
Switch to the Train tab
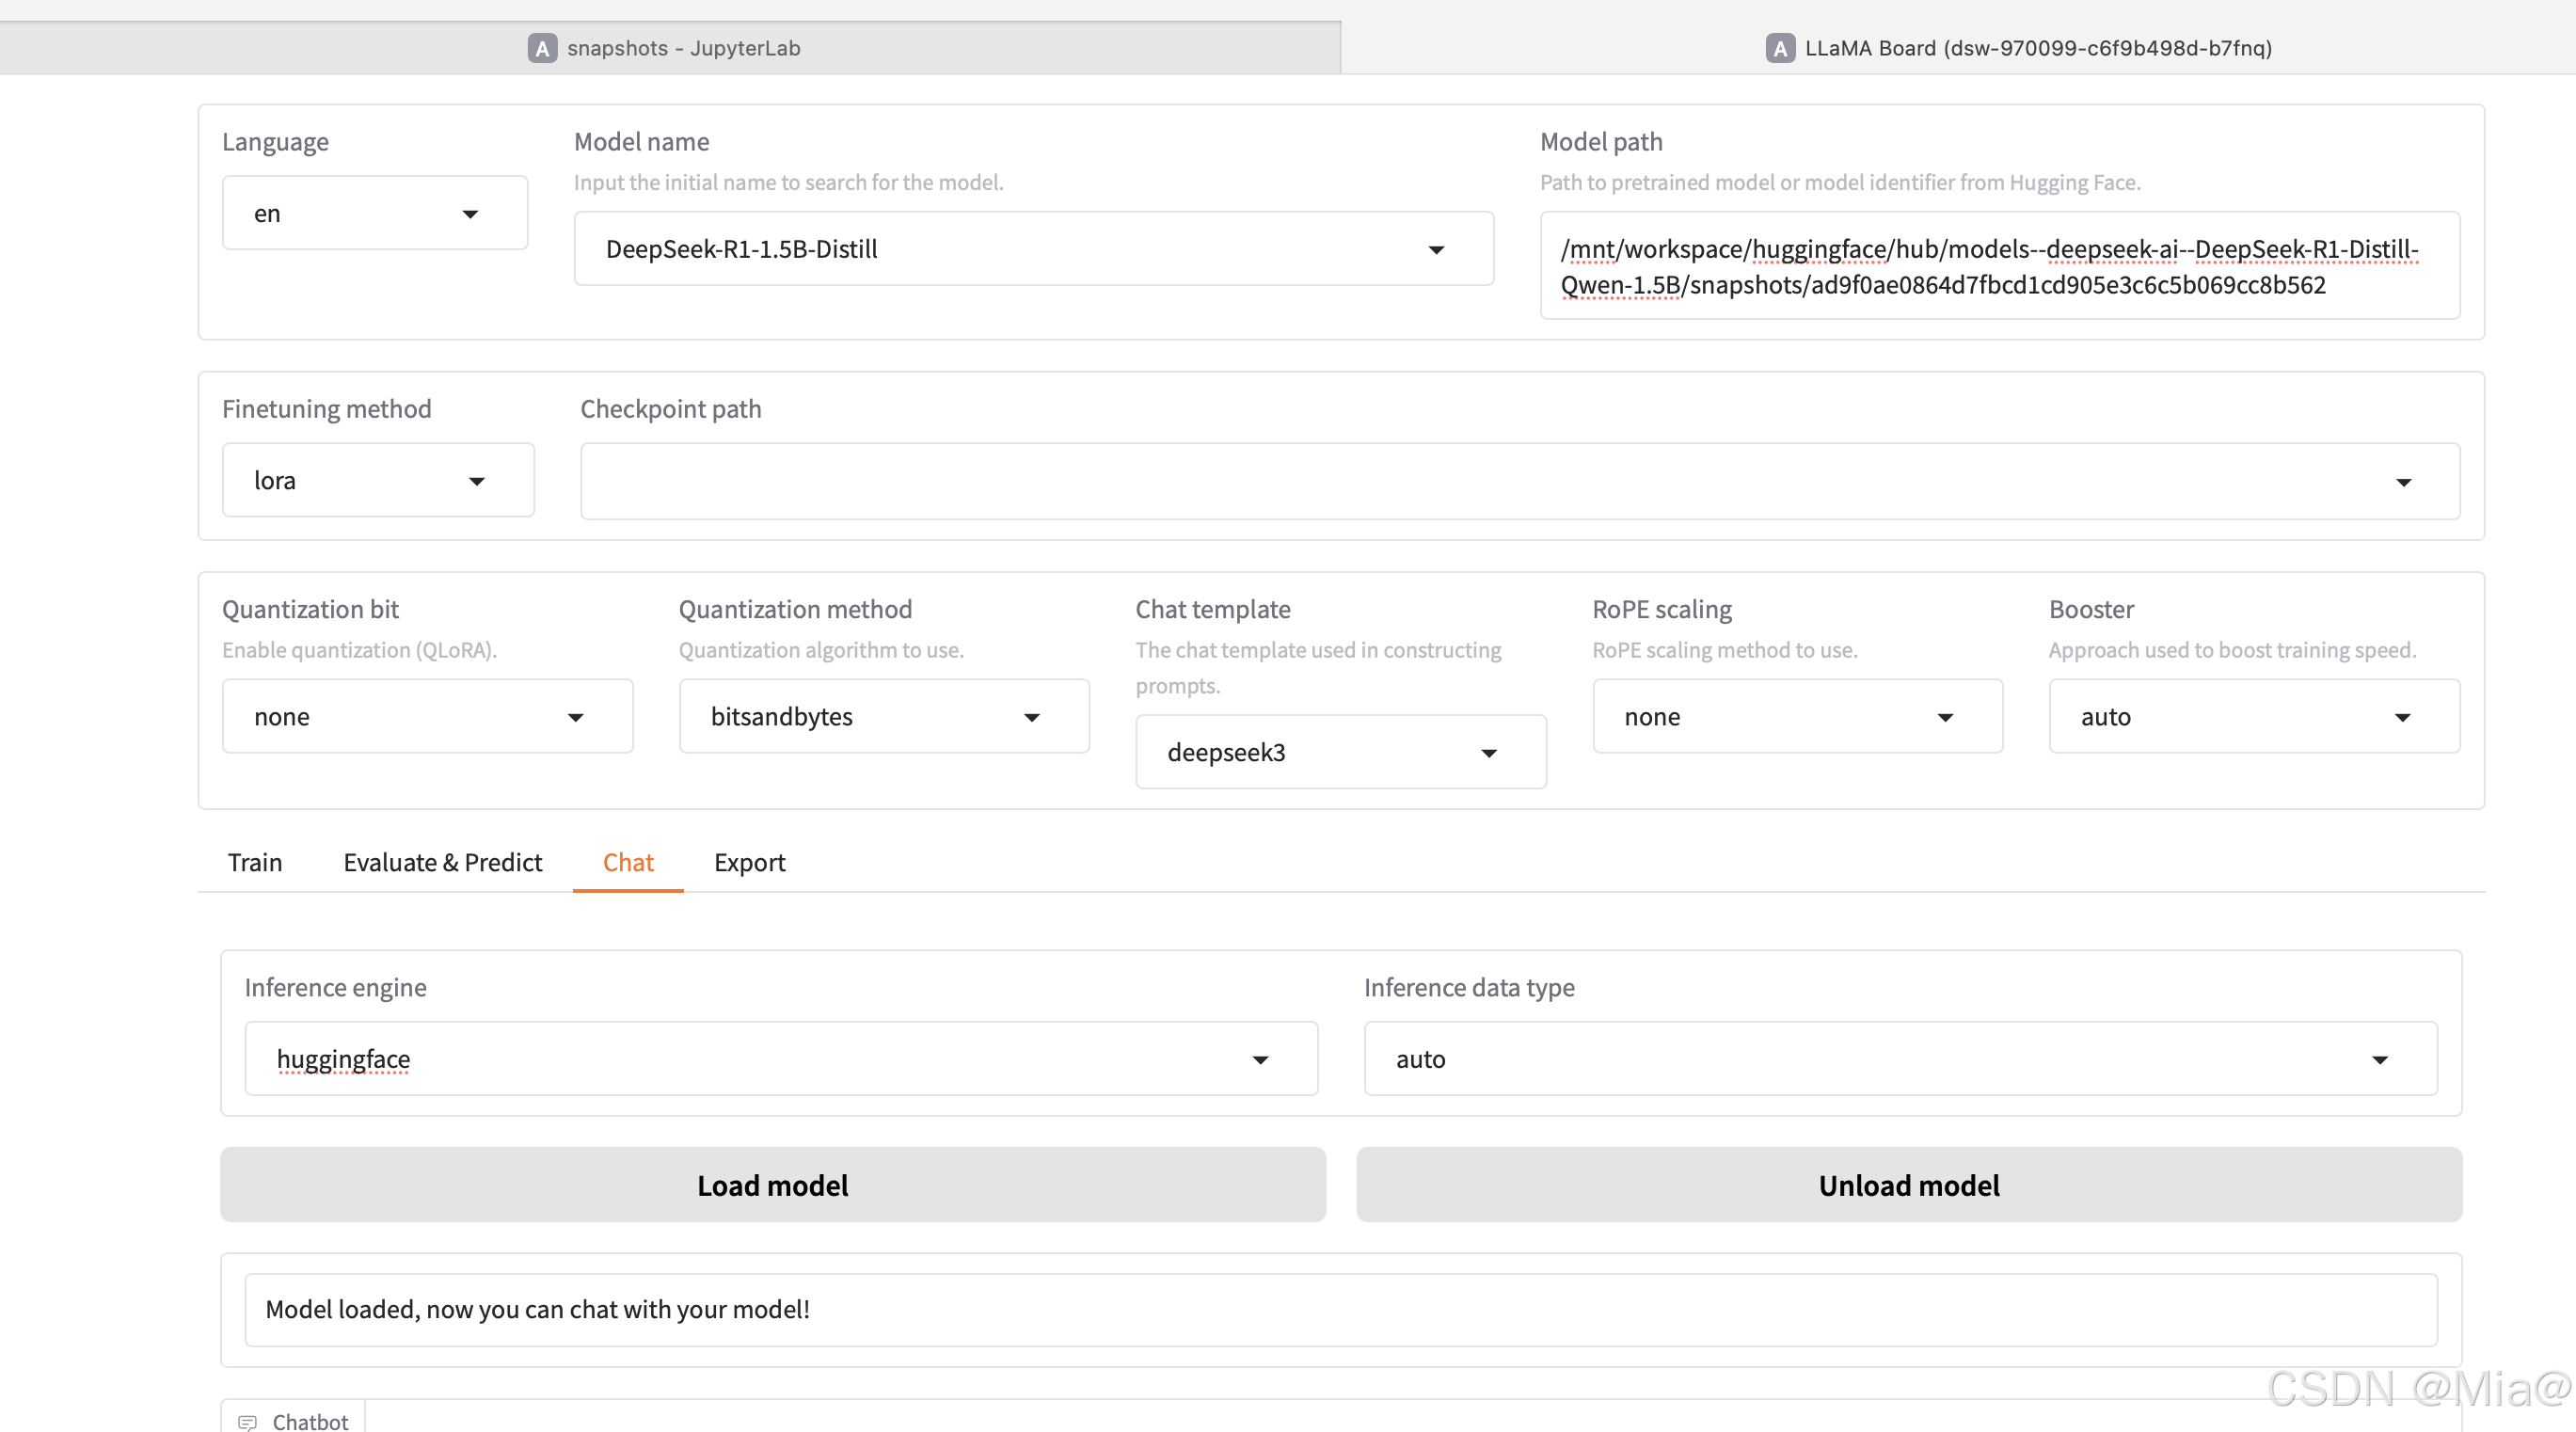(254, 862)
